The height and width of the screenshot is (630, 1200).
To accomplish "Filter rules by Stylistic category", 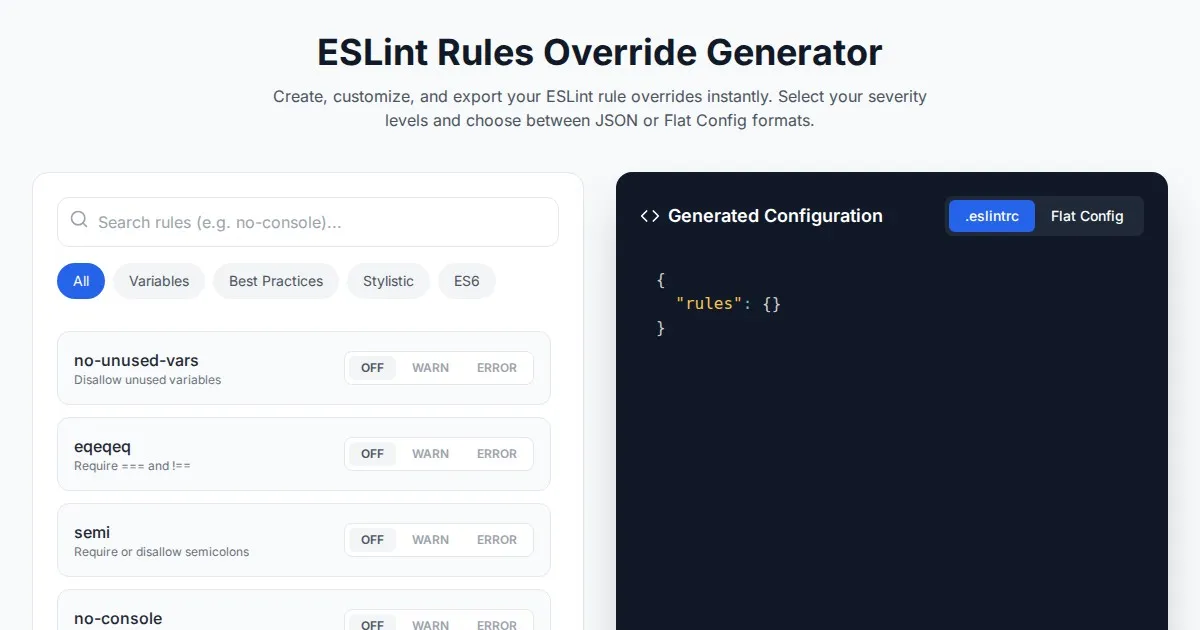I will [388, 281].
